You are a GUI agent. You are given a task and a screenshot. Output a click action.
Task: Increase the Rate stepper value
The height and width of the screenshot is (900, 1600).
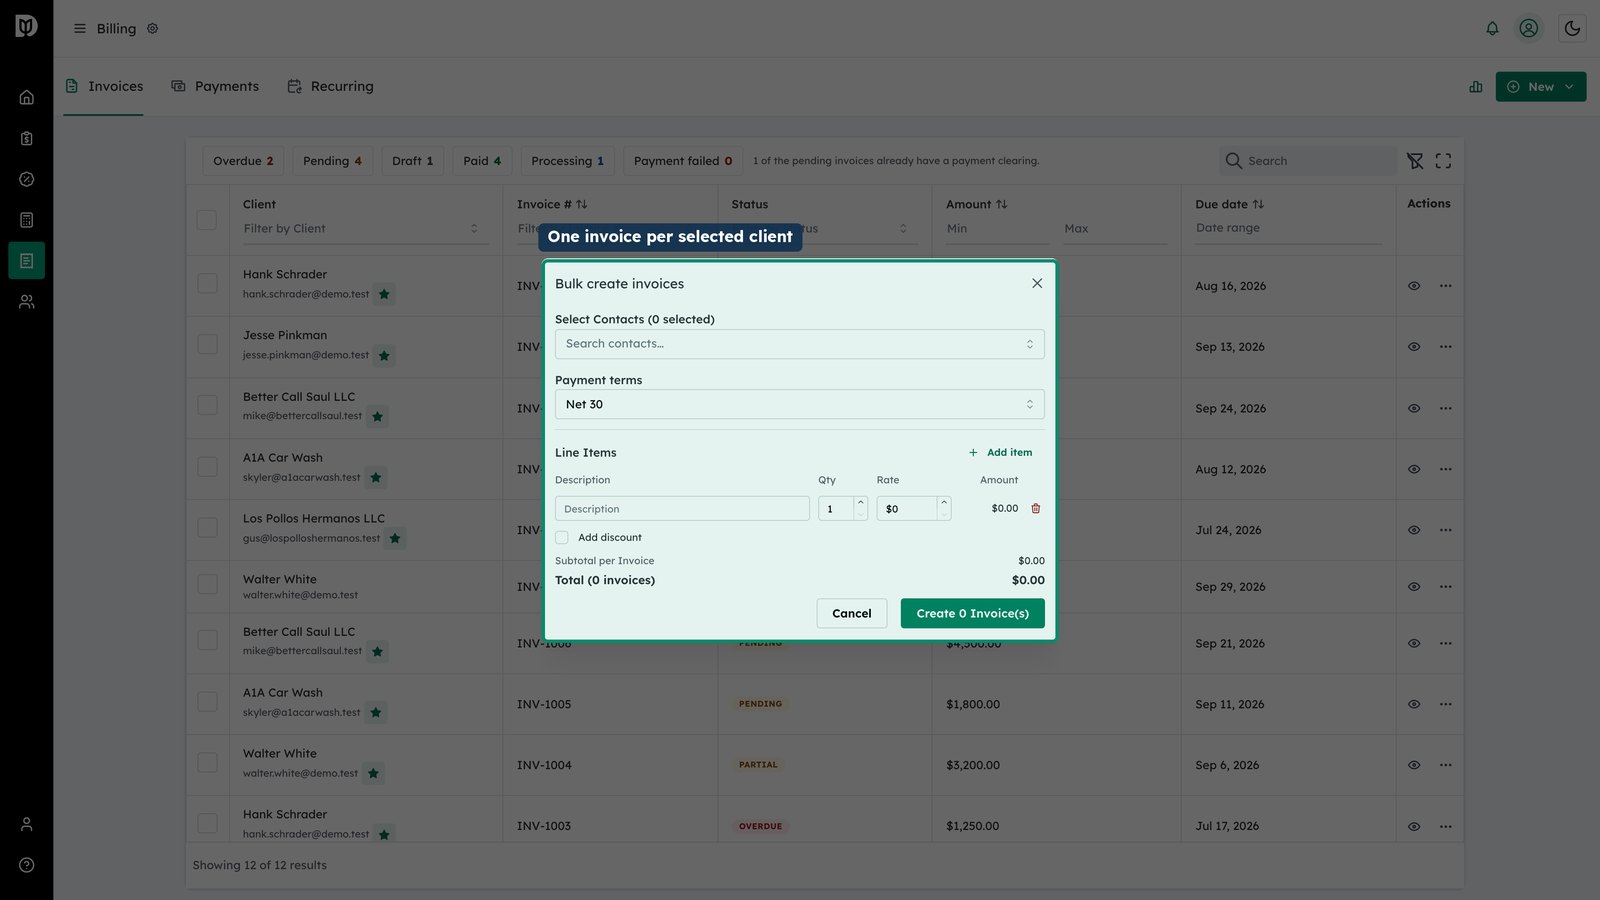(x=944, y=503)
